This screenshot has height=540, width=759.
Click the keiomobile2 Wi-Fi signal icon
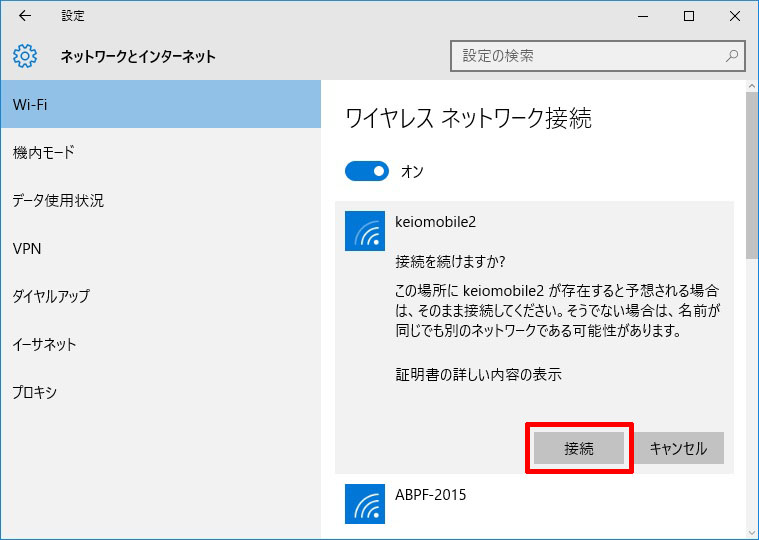[365, 231]
